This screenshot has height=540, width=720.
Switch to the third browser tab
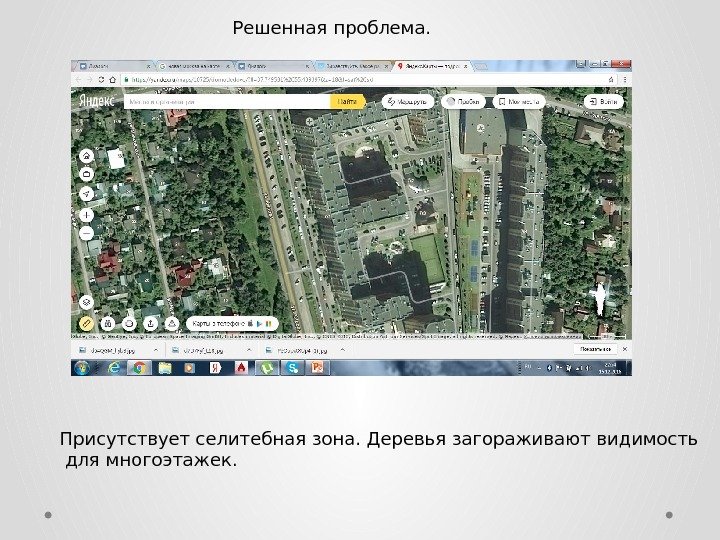tap(273, 66)
